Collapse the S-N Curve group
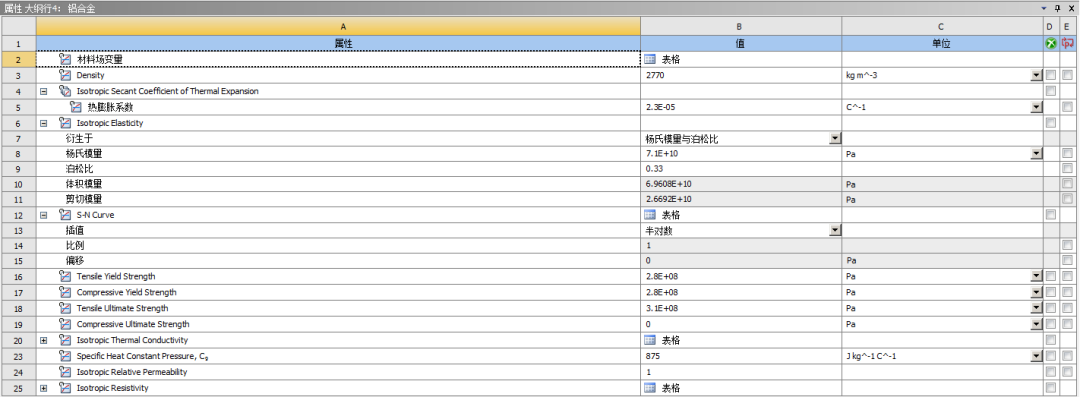 click(44, 214)
